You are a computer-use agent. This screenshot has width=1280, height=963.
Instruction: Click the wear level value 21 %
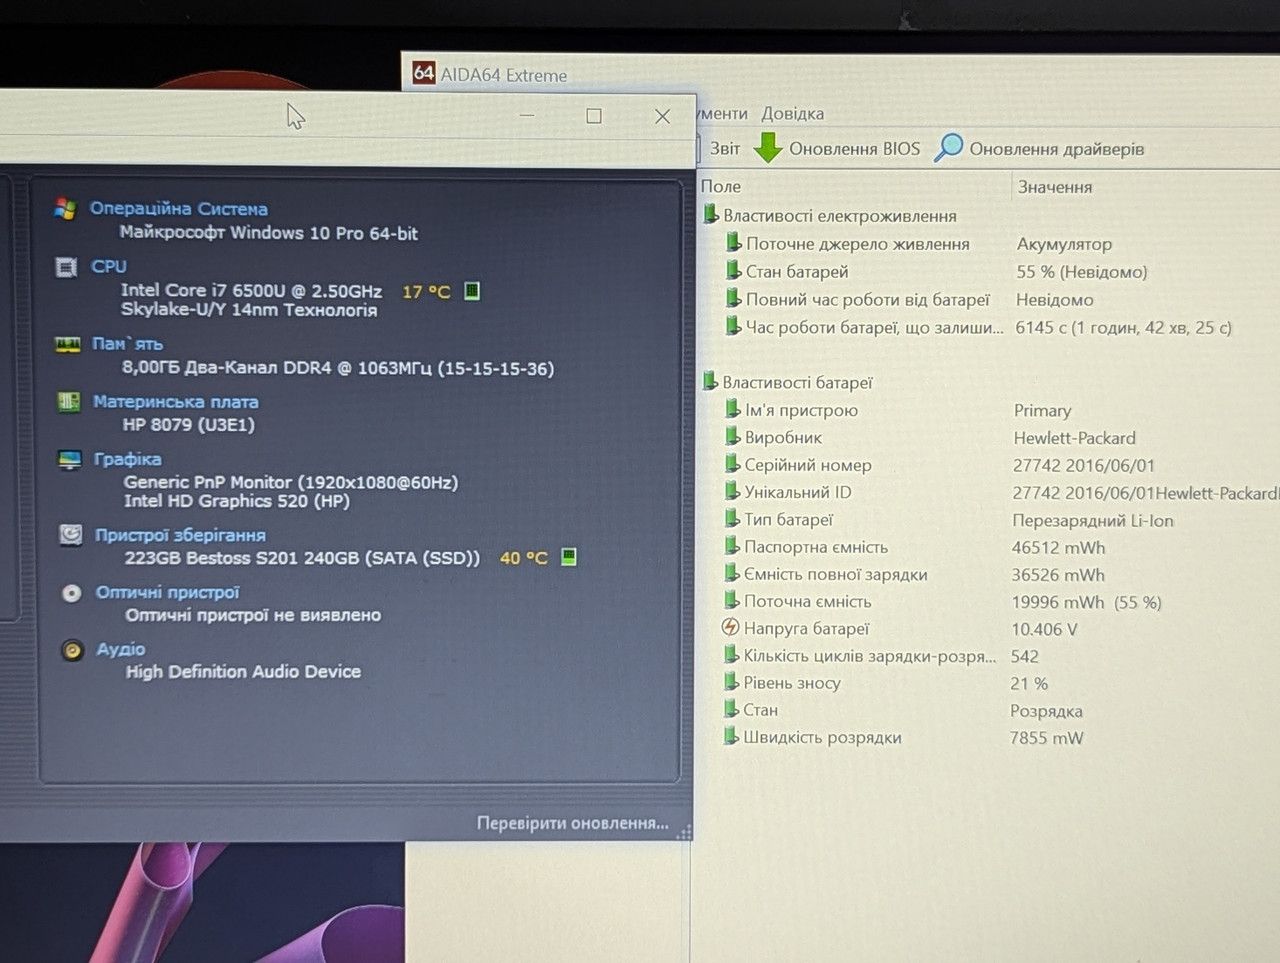[x=1029, y=684]
